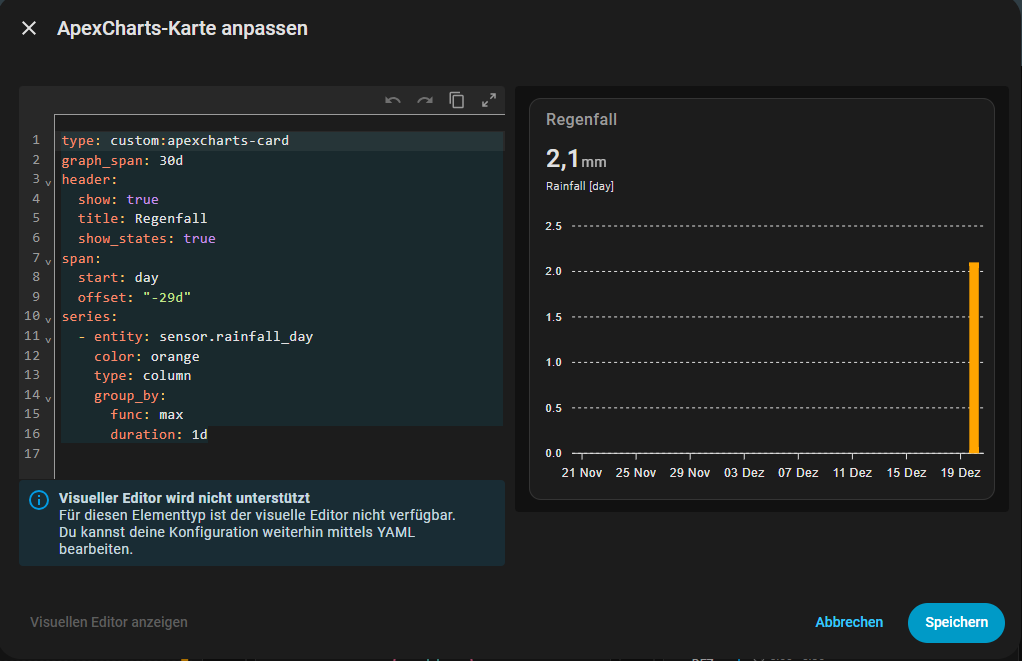Copy the YAML code with copy icon
The height and width of the screenshot is (661, 1022).
click(x=457, y=100)
